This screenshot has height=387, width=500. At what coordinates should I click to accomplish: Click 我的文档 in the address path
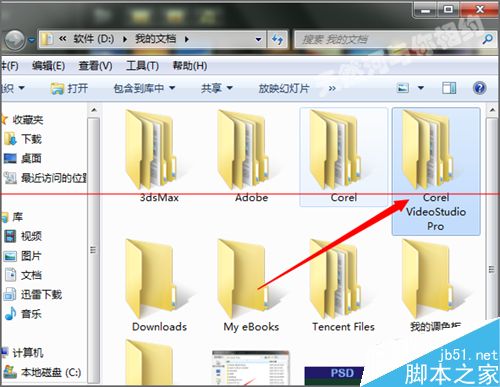pyautogui.click(x=155, y=39)
